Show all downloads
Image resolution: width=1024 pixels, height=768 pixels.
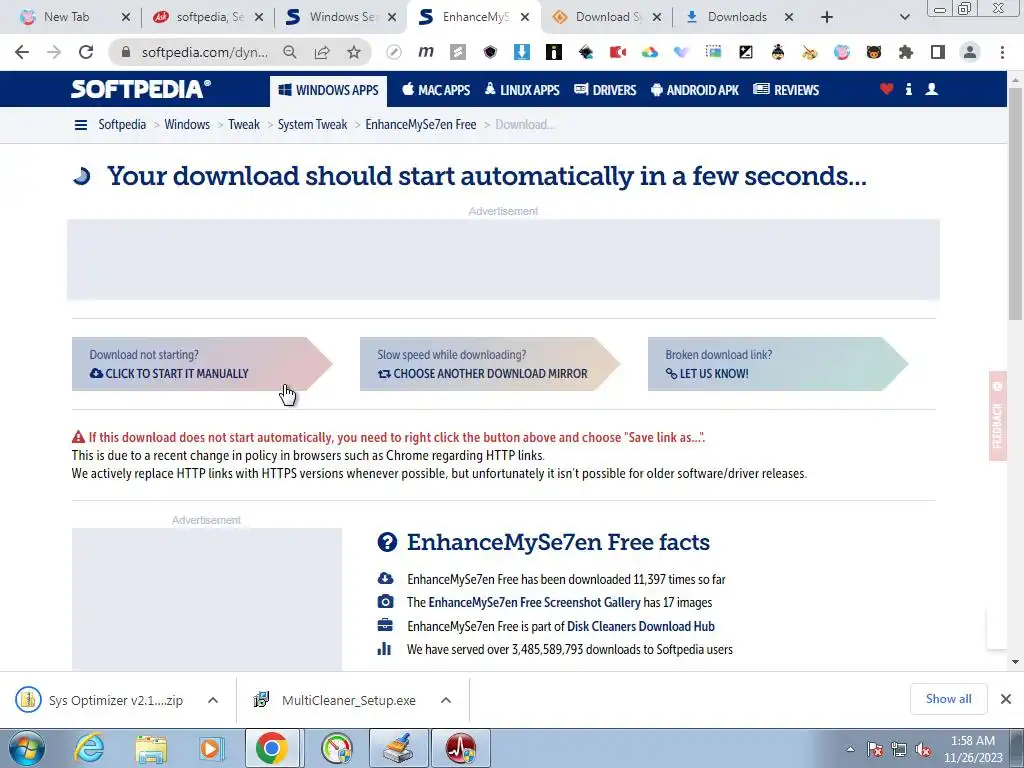click(948, 699)
